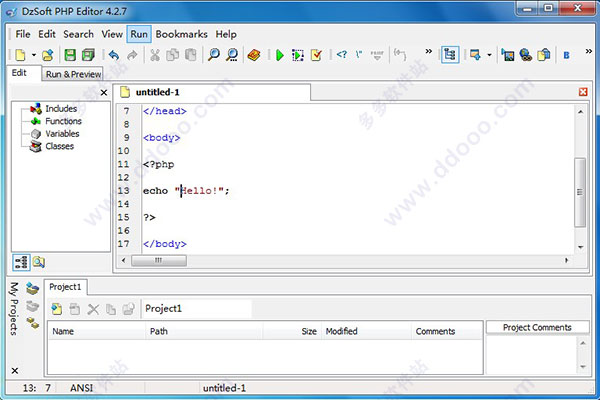600x400 pixels.
Task: Open the Search menu
Action: tap(78, 34)
